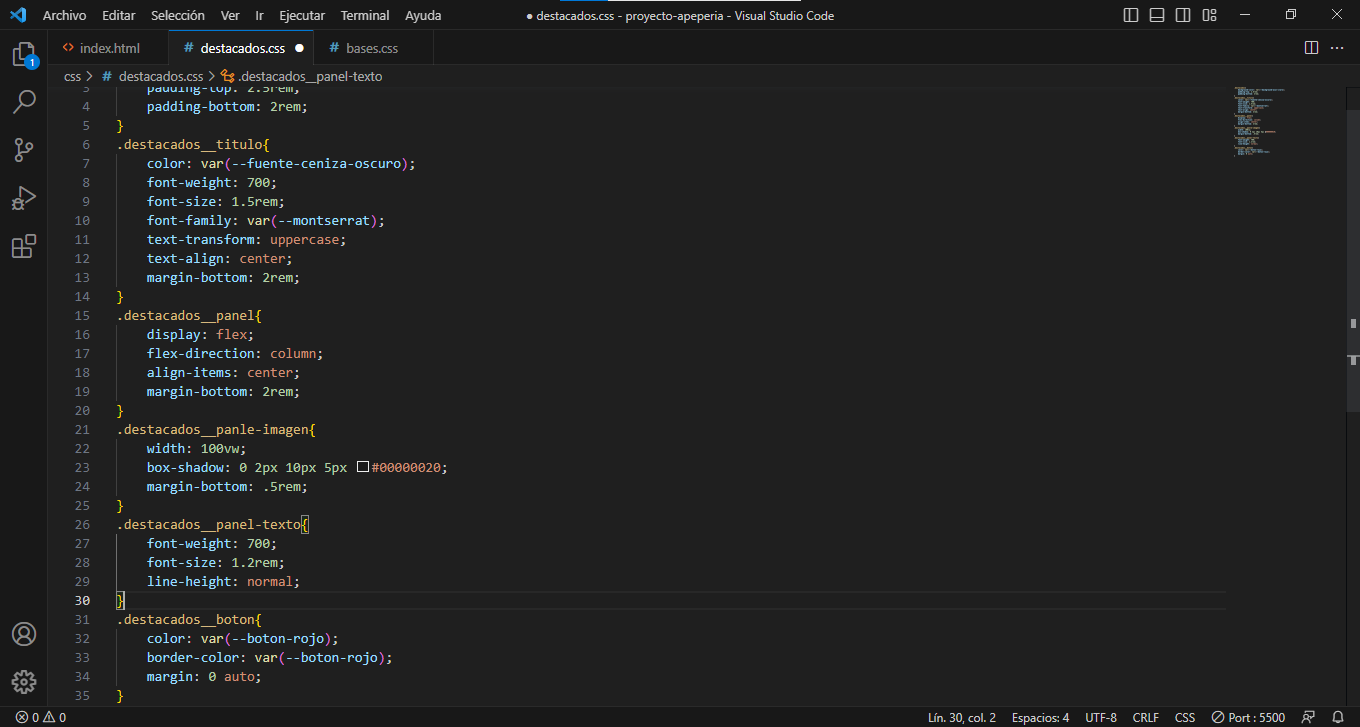Click the unsaved dot on destacados.css tab

298,48
